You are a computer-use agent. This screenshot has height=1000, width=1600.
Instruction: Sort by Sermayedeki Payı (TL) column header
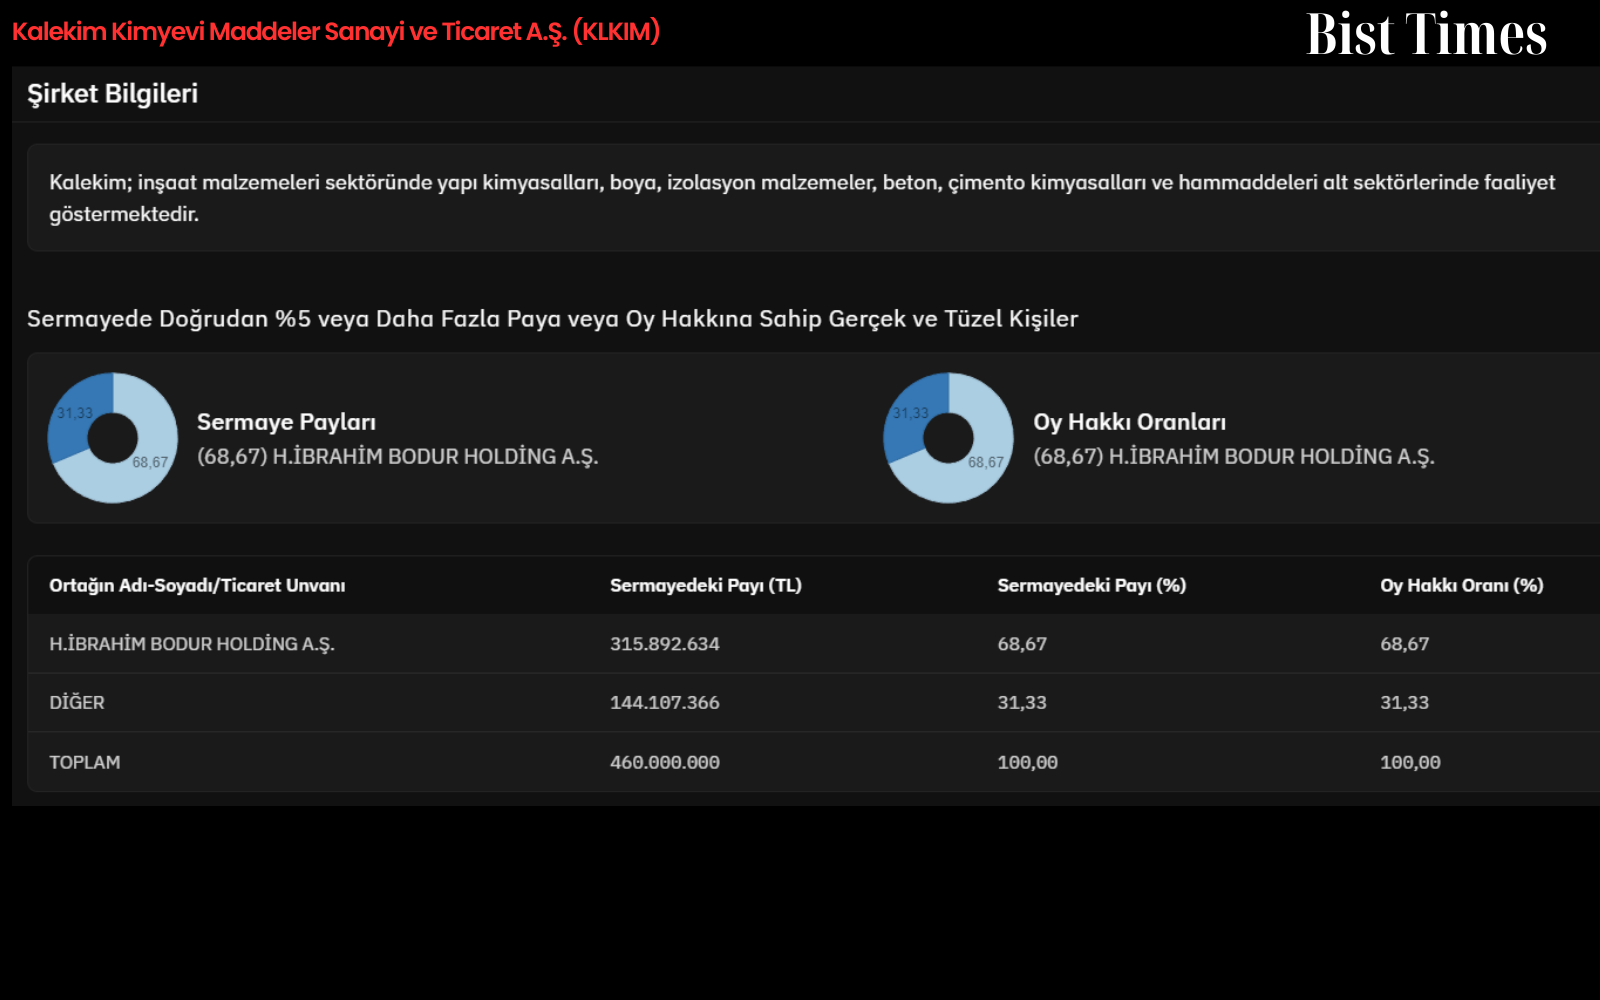pyautogui.click(x=706, y=586)
